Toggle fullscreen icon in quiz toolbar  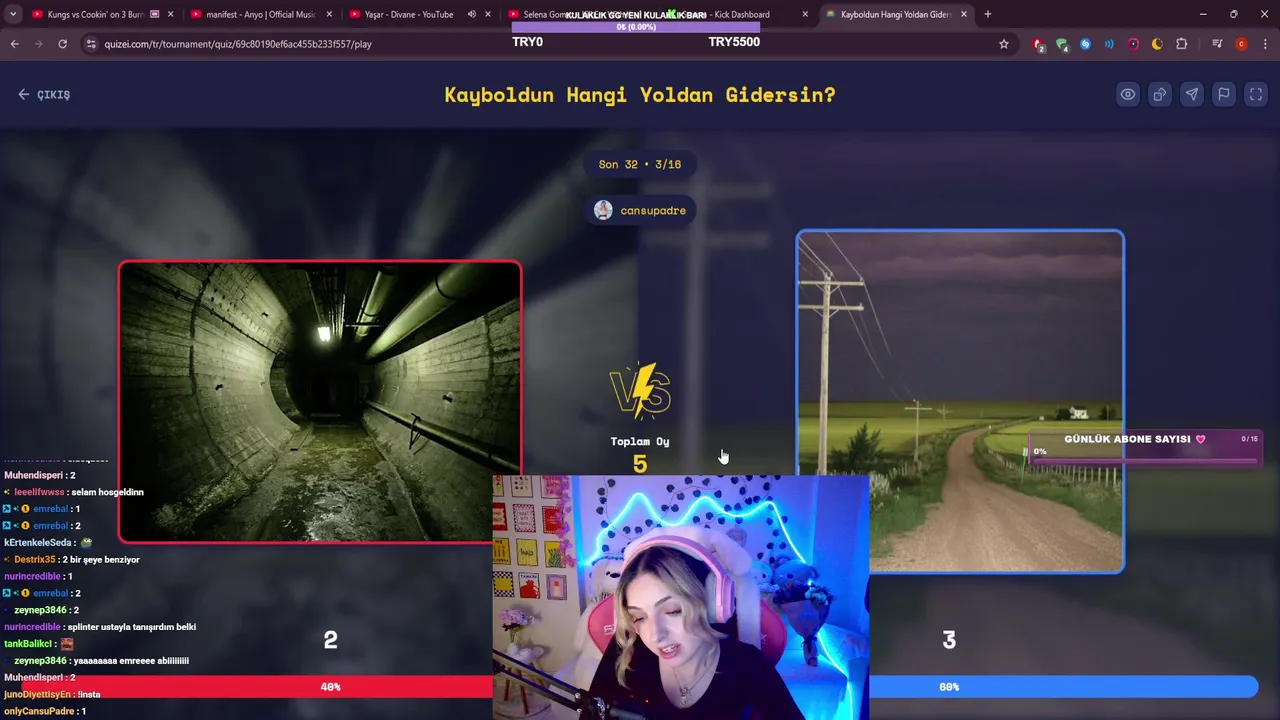coord(1256,94)
